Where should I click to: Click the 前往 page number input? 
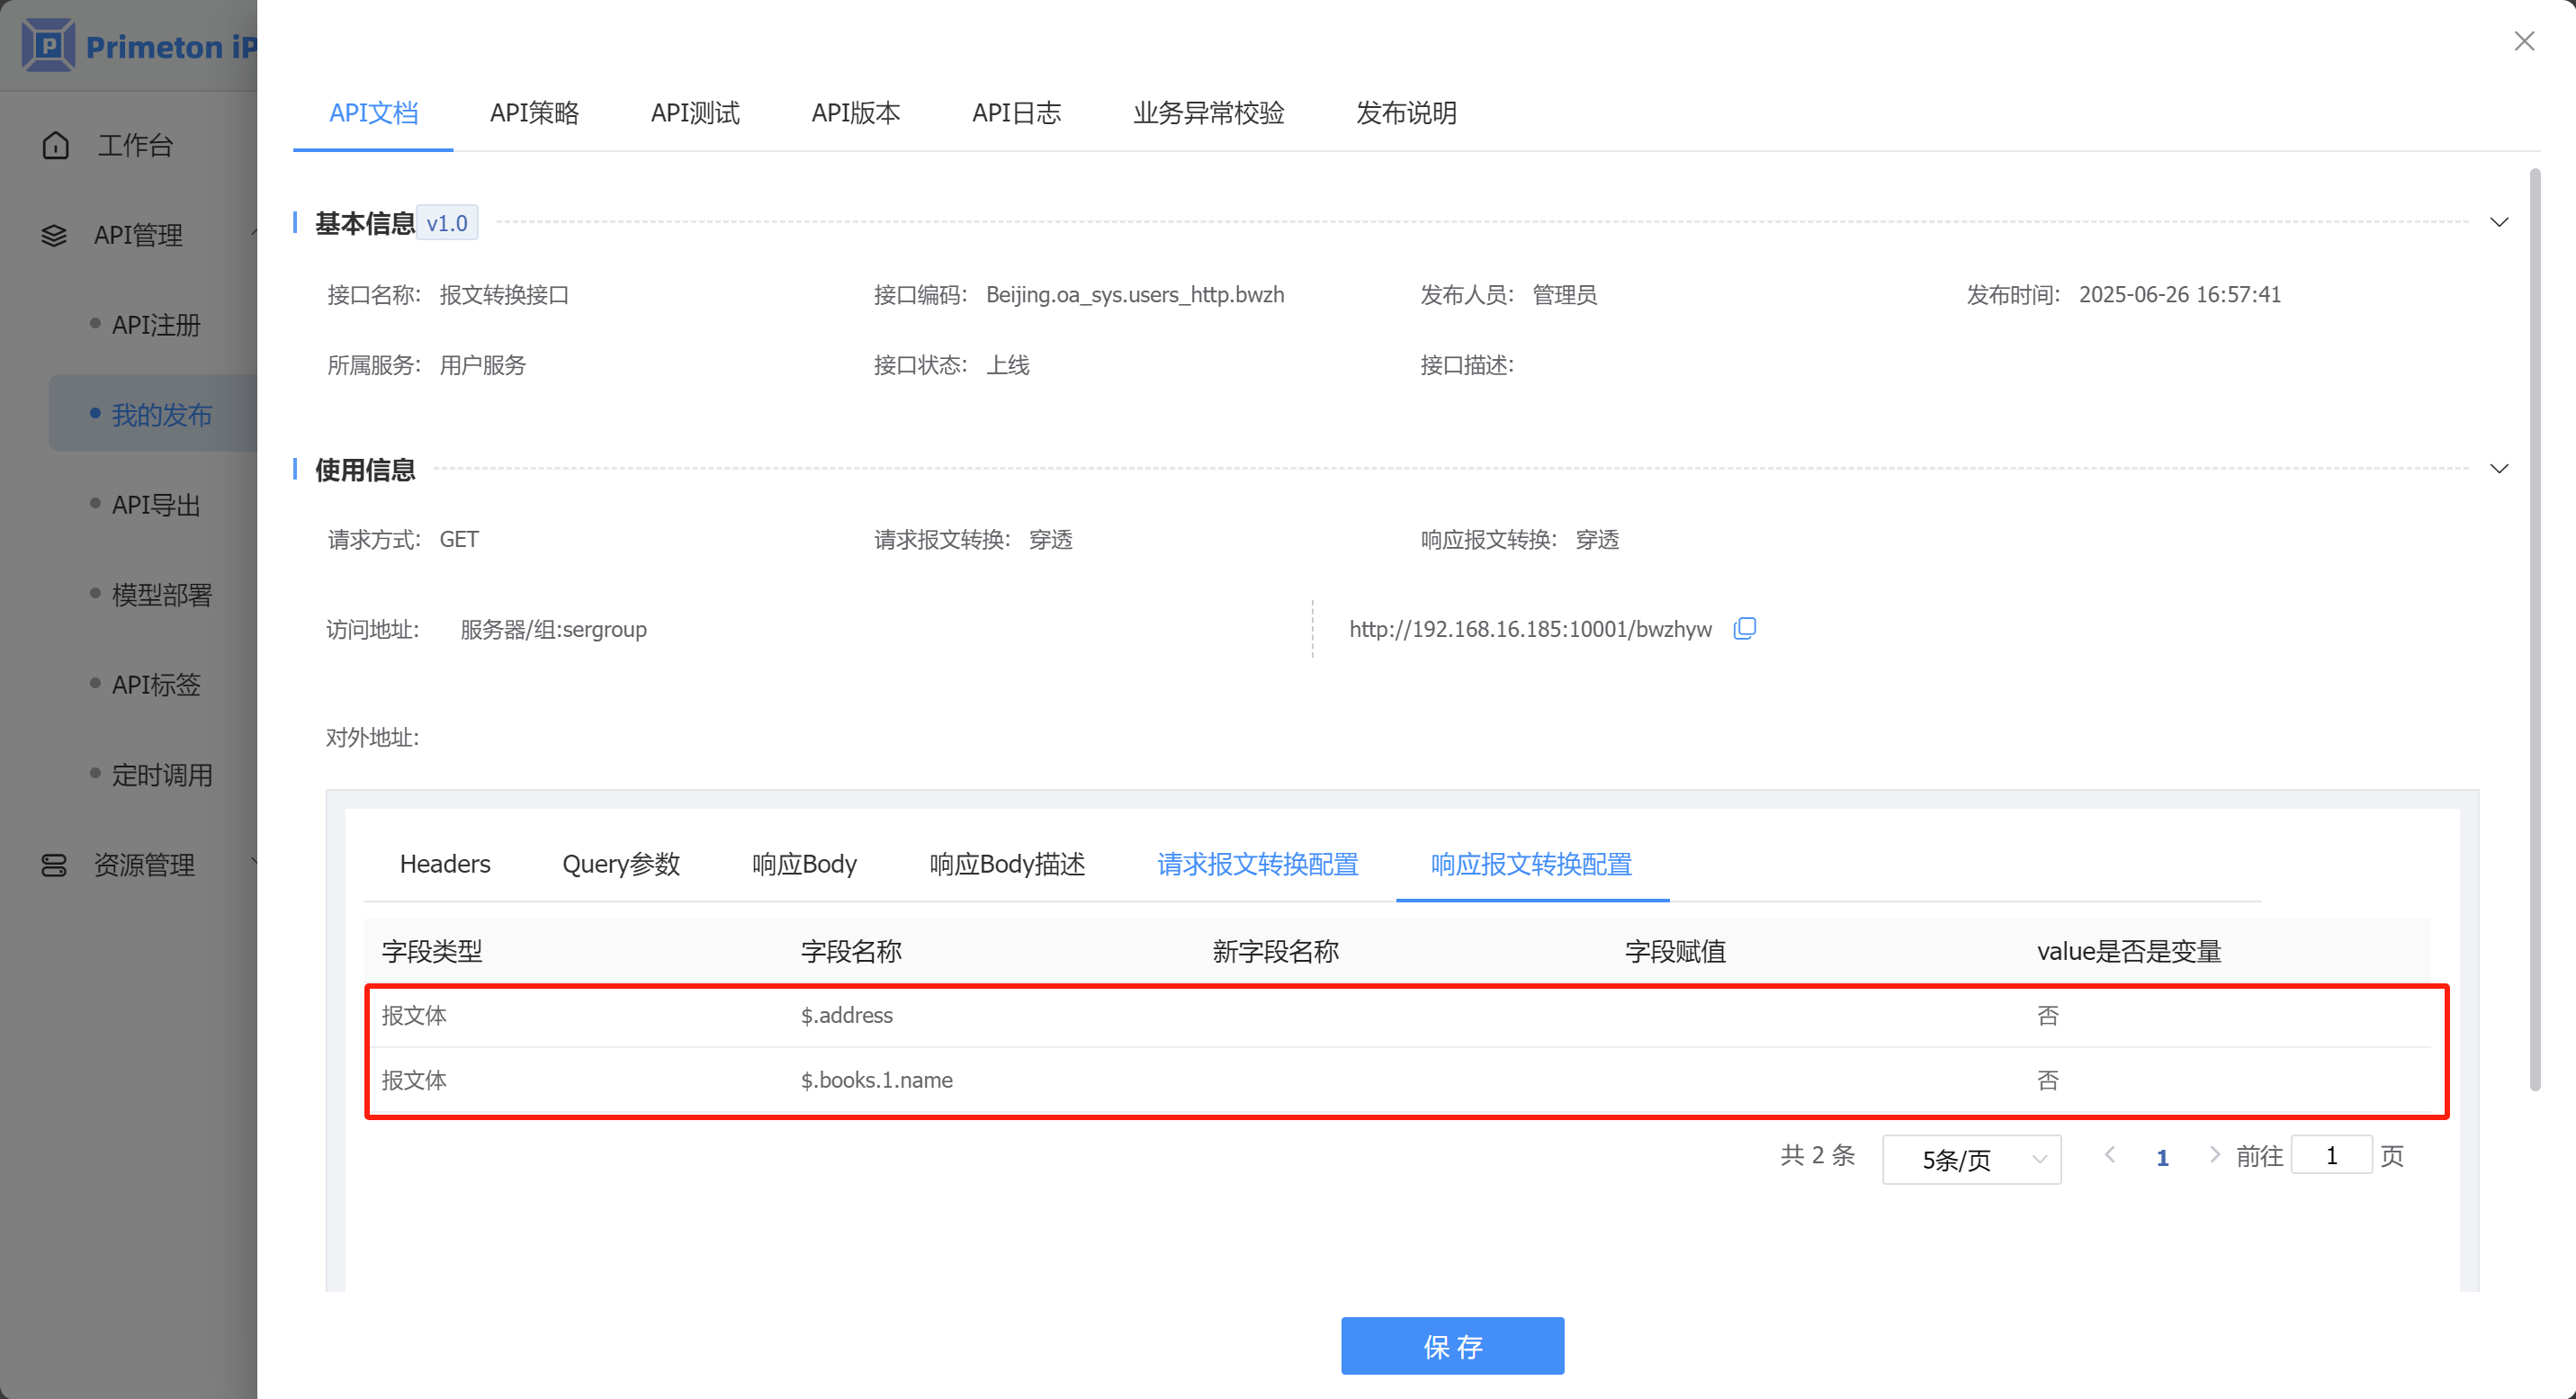pos(2331,1155)
